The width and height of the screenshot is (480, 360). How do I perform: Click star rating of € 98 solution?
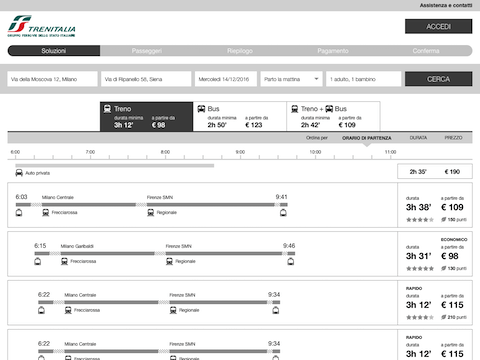[420, 268]
